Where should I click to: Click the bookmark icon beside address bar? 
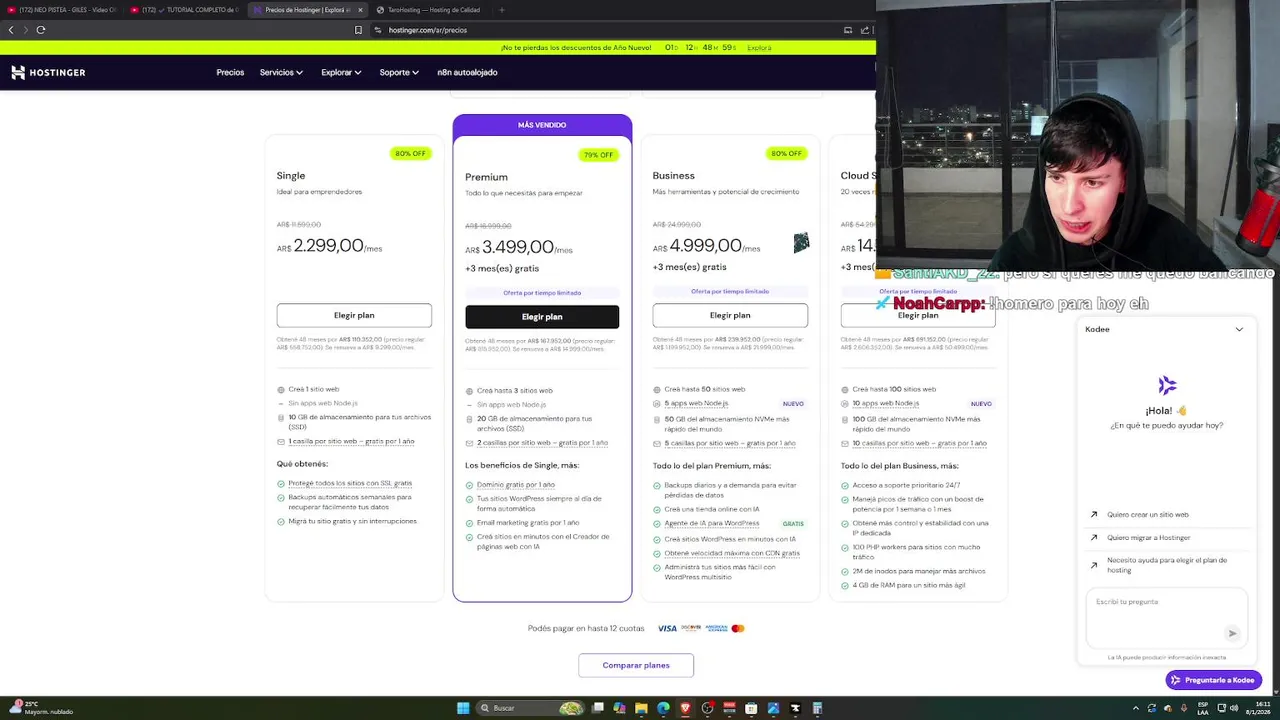[358, 30]
